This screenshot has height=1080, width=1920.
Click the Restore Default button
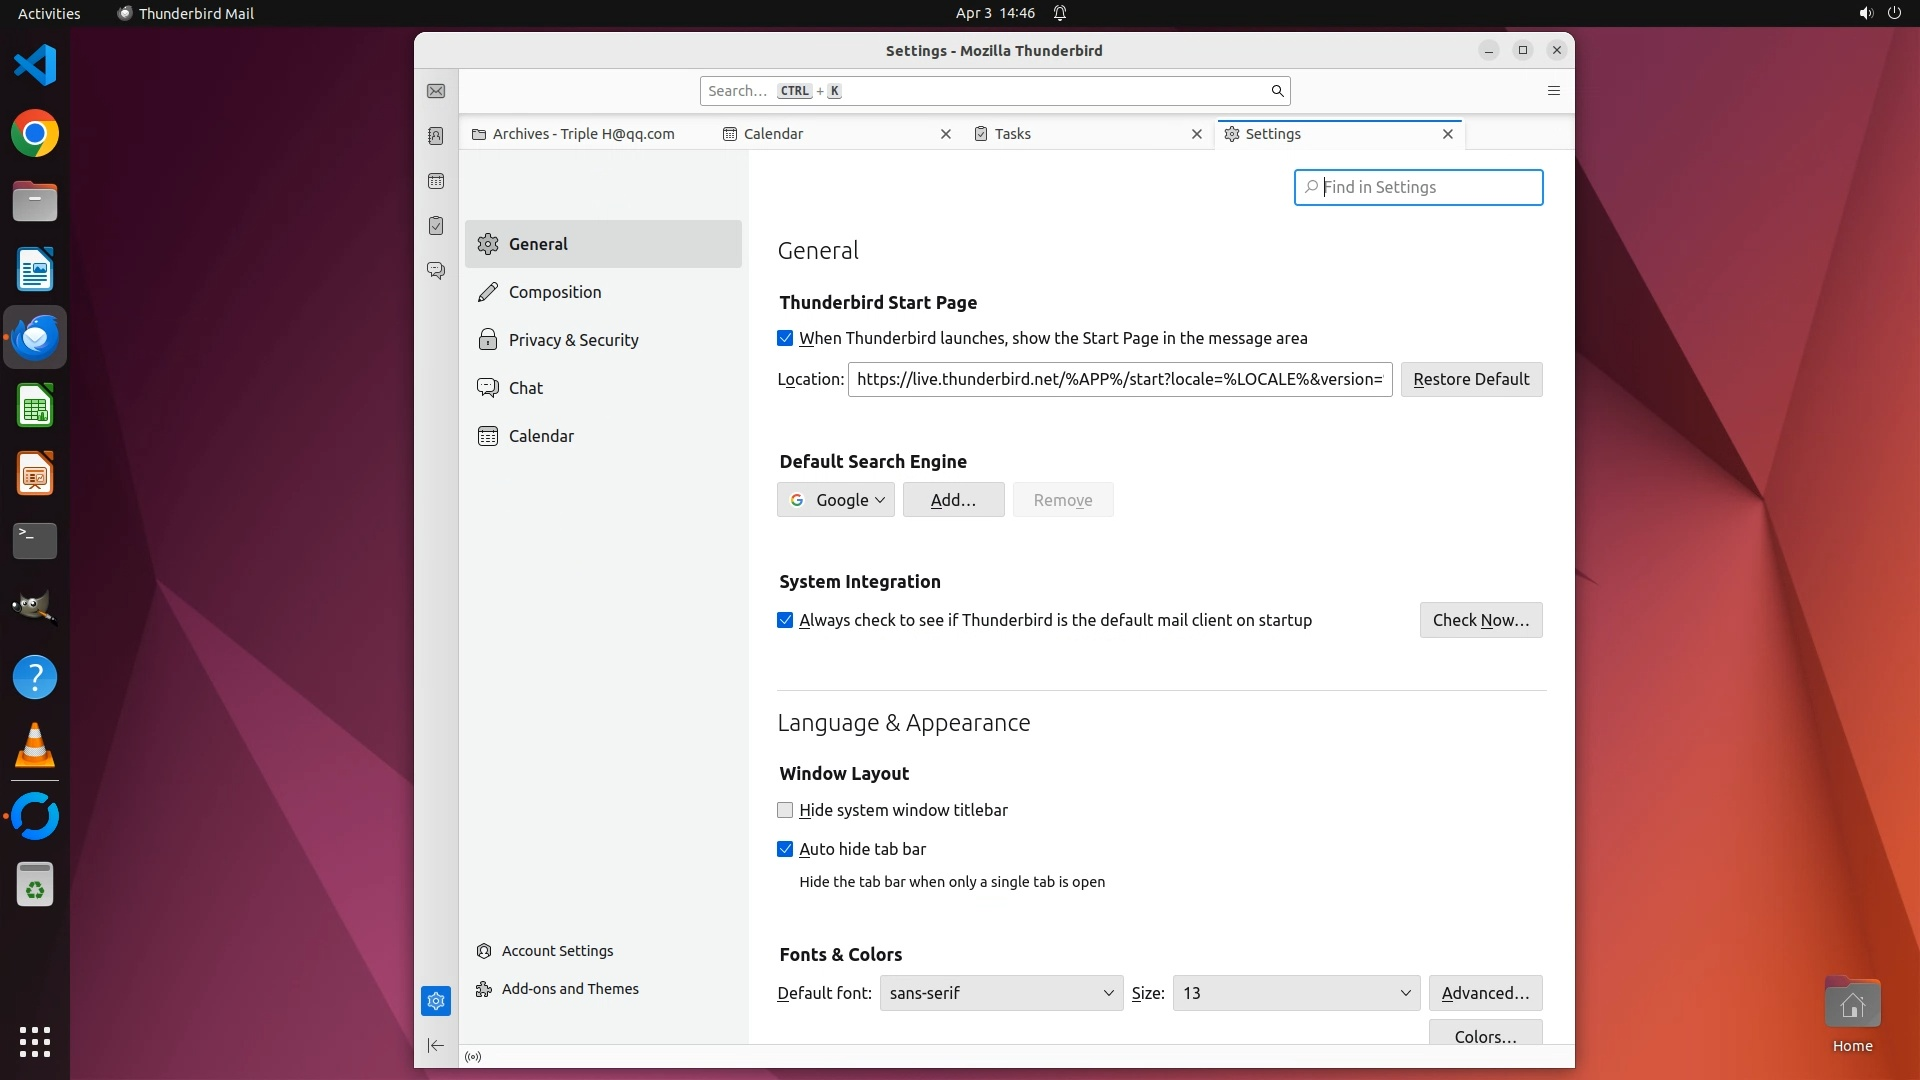[1471, 380]
